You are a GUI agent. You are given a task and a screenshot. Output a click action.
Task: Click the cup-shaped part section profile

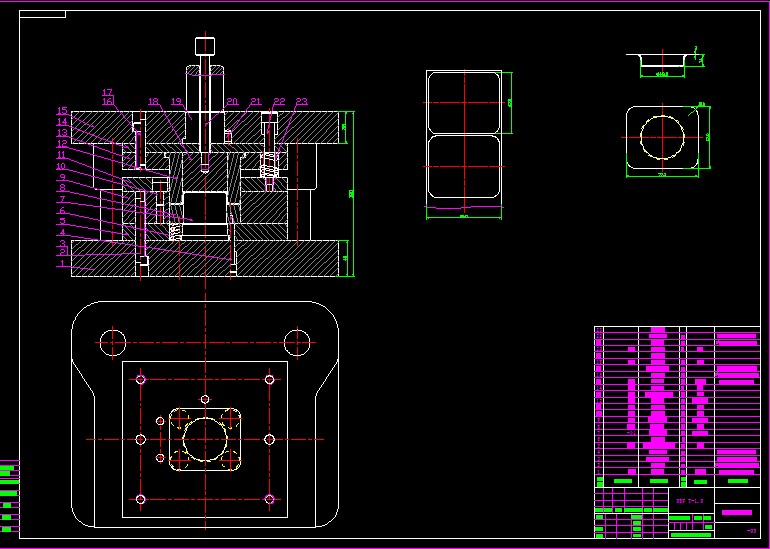[x=662, y=60]
